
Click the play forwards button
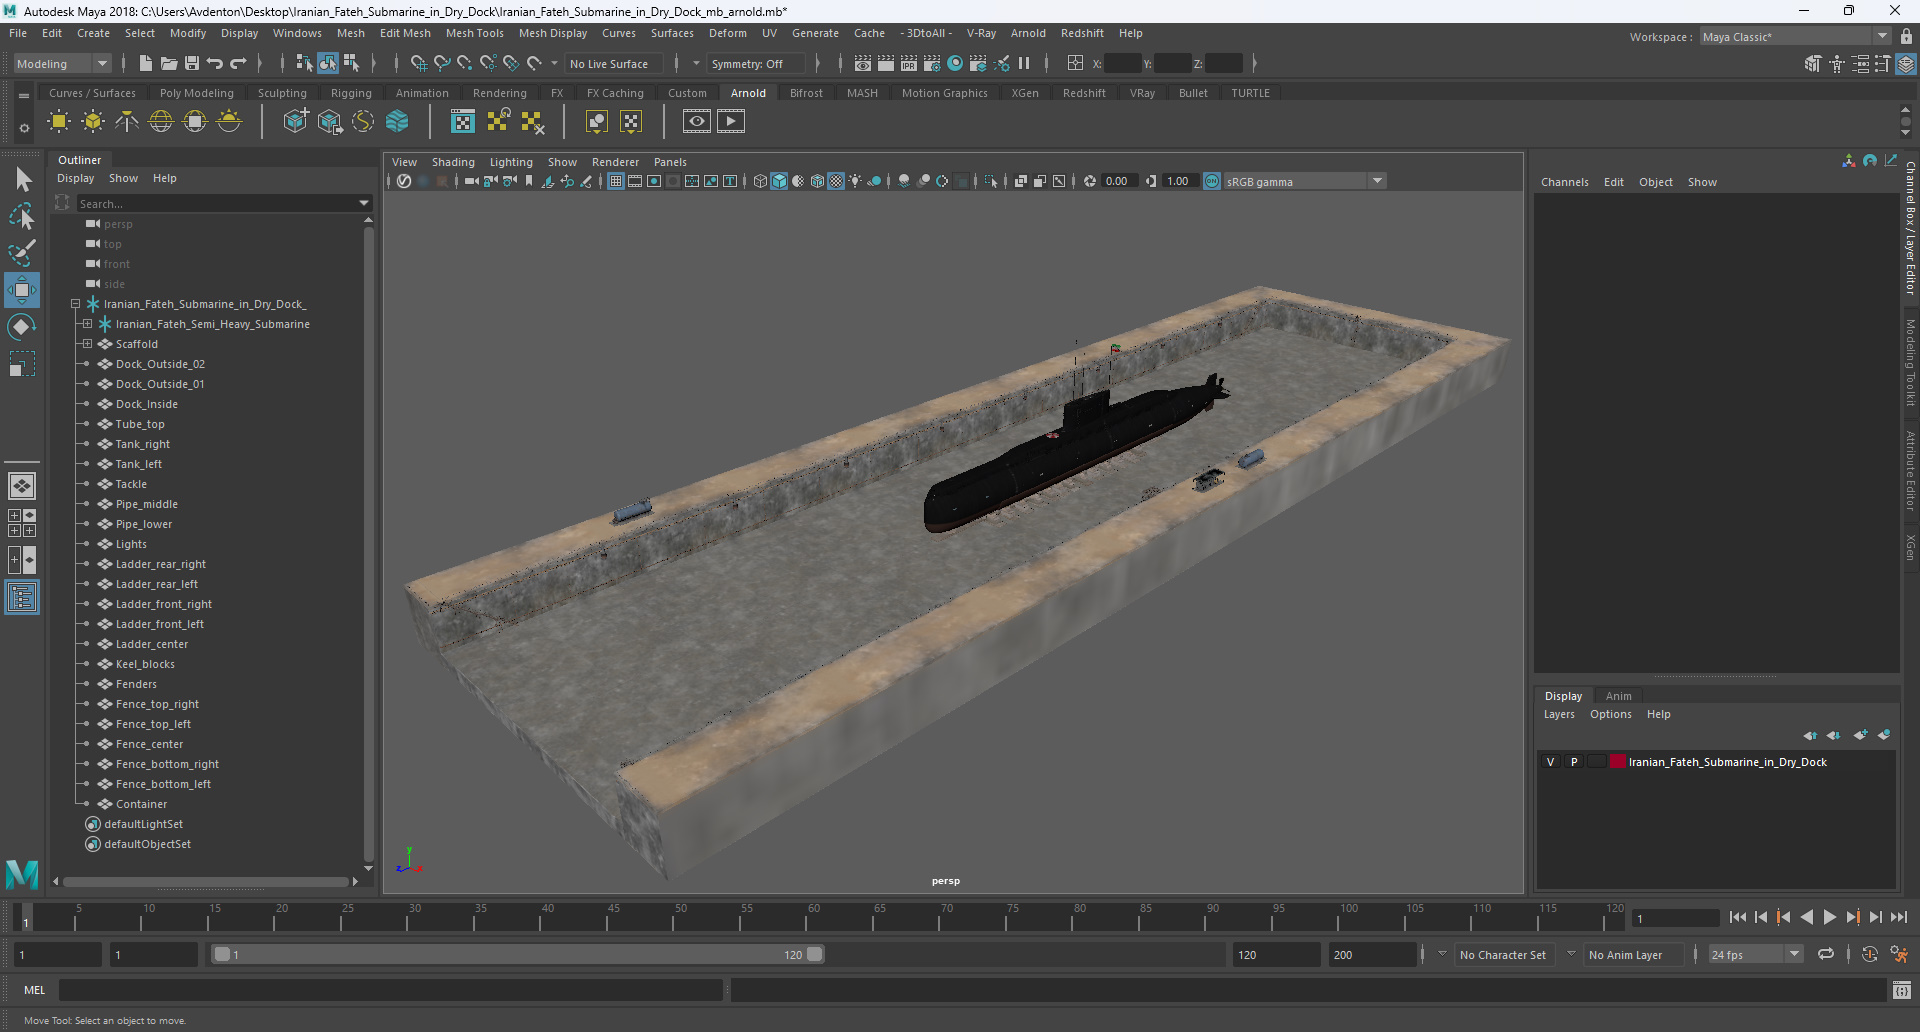(x=1830, y=917)
